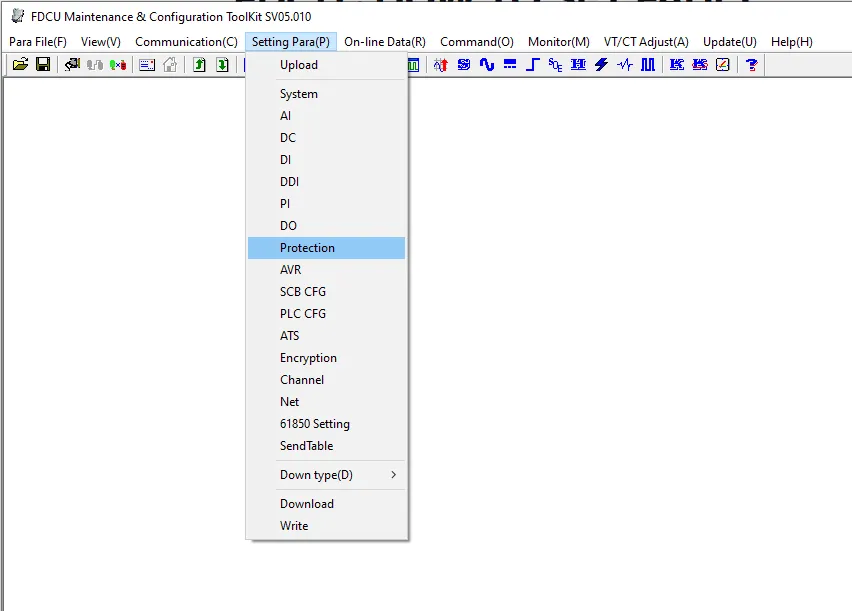Viewport: 852px width, 611px height.
Task: Click the blue 'KK' toolbar icon
Action: click(676, 65)
